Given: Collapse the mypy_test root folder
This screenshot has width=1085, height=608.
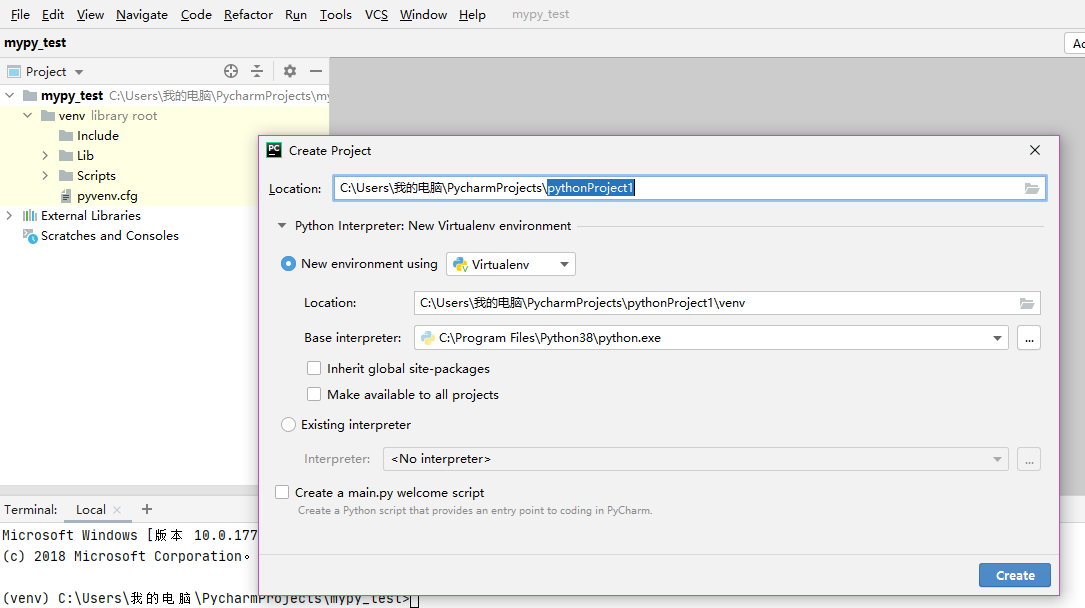Looking at the screenshot, I should click(x=10, y=95).
